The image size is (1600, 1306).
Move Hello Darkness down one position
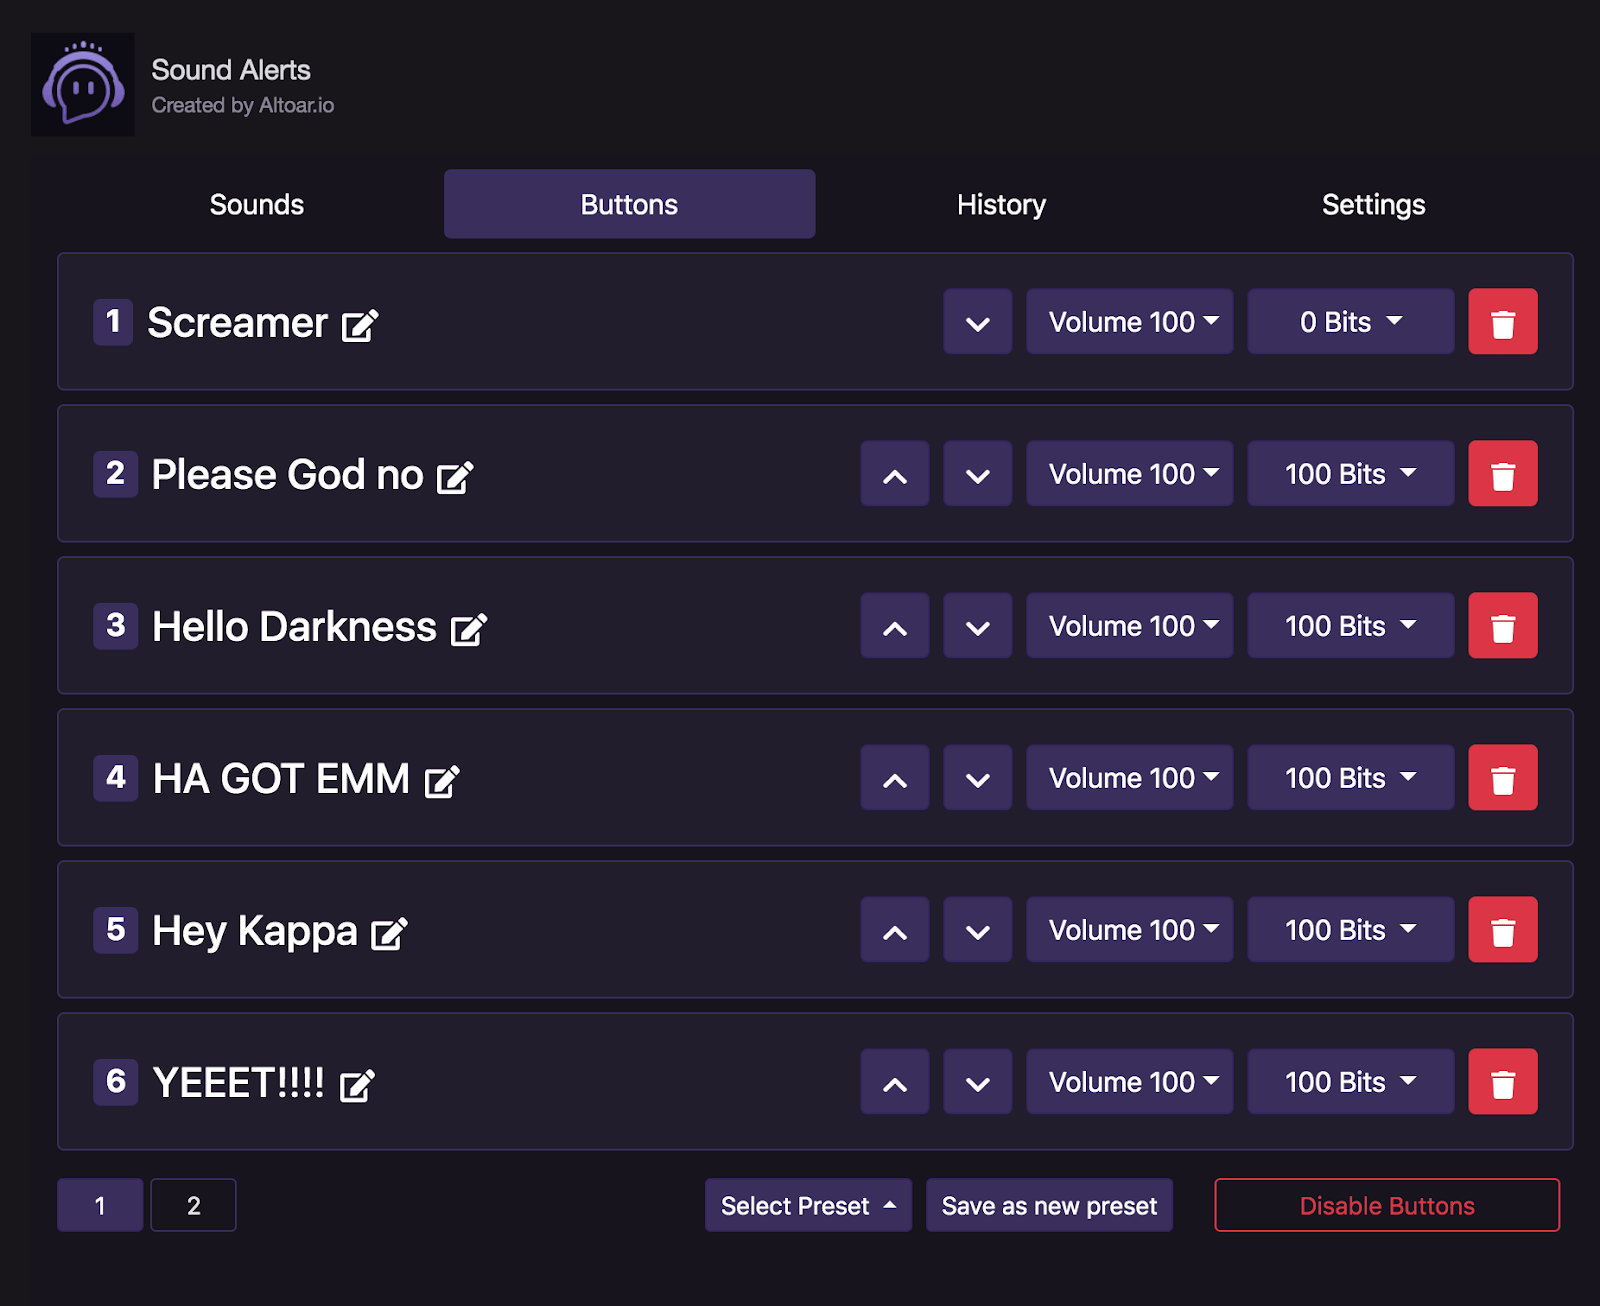977,625
